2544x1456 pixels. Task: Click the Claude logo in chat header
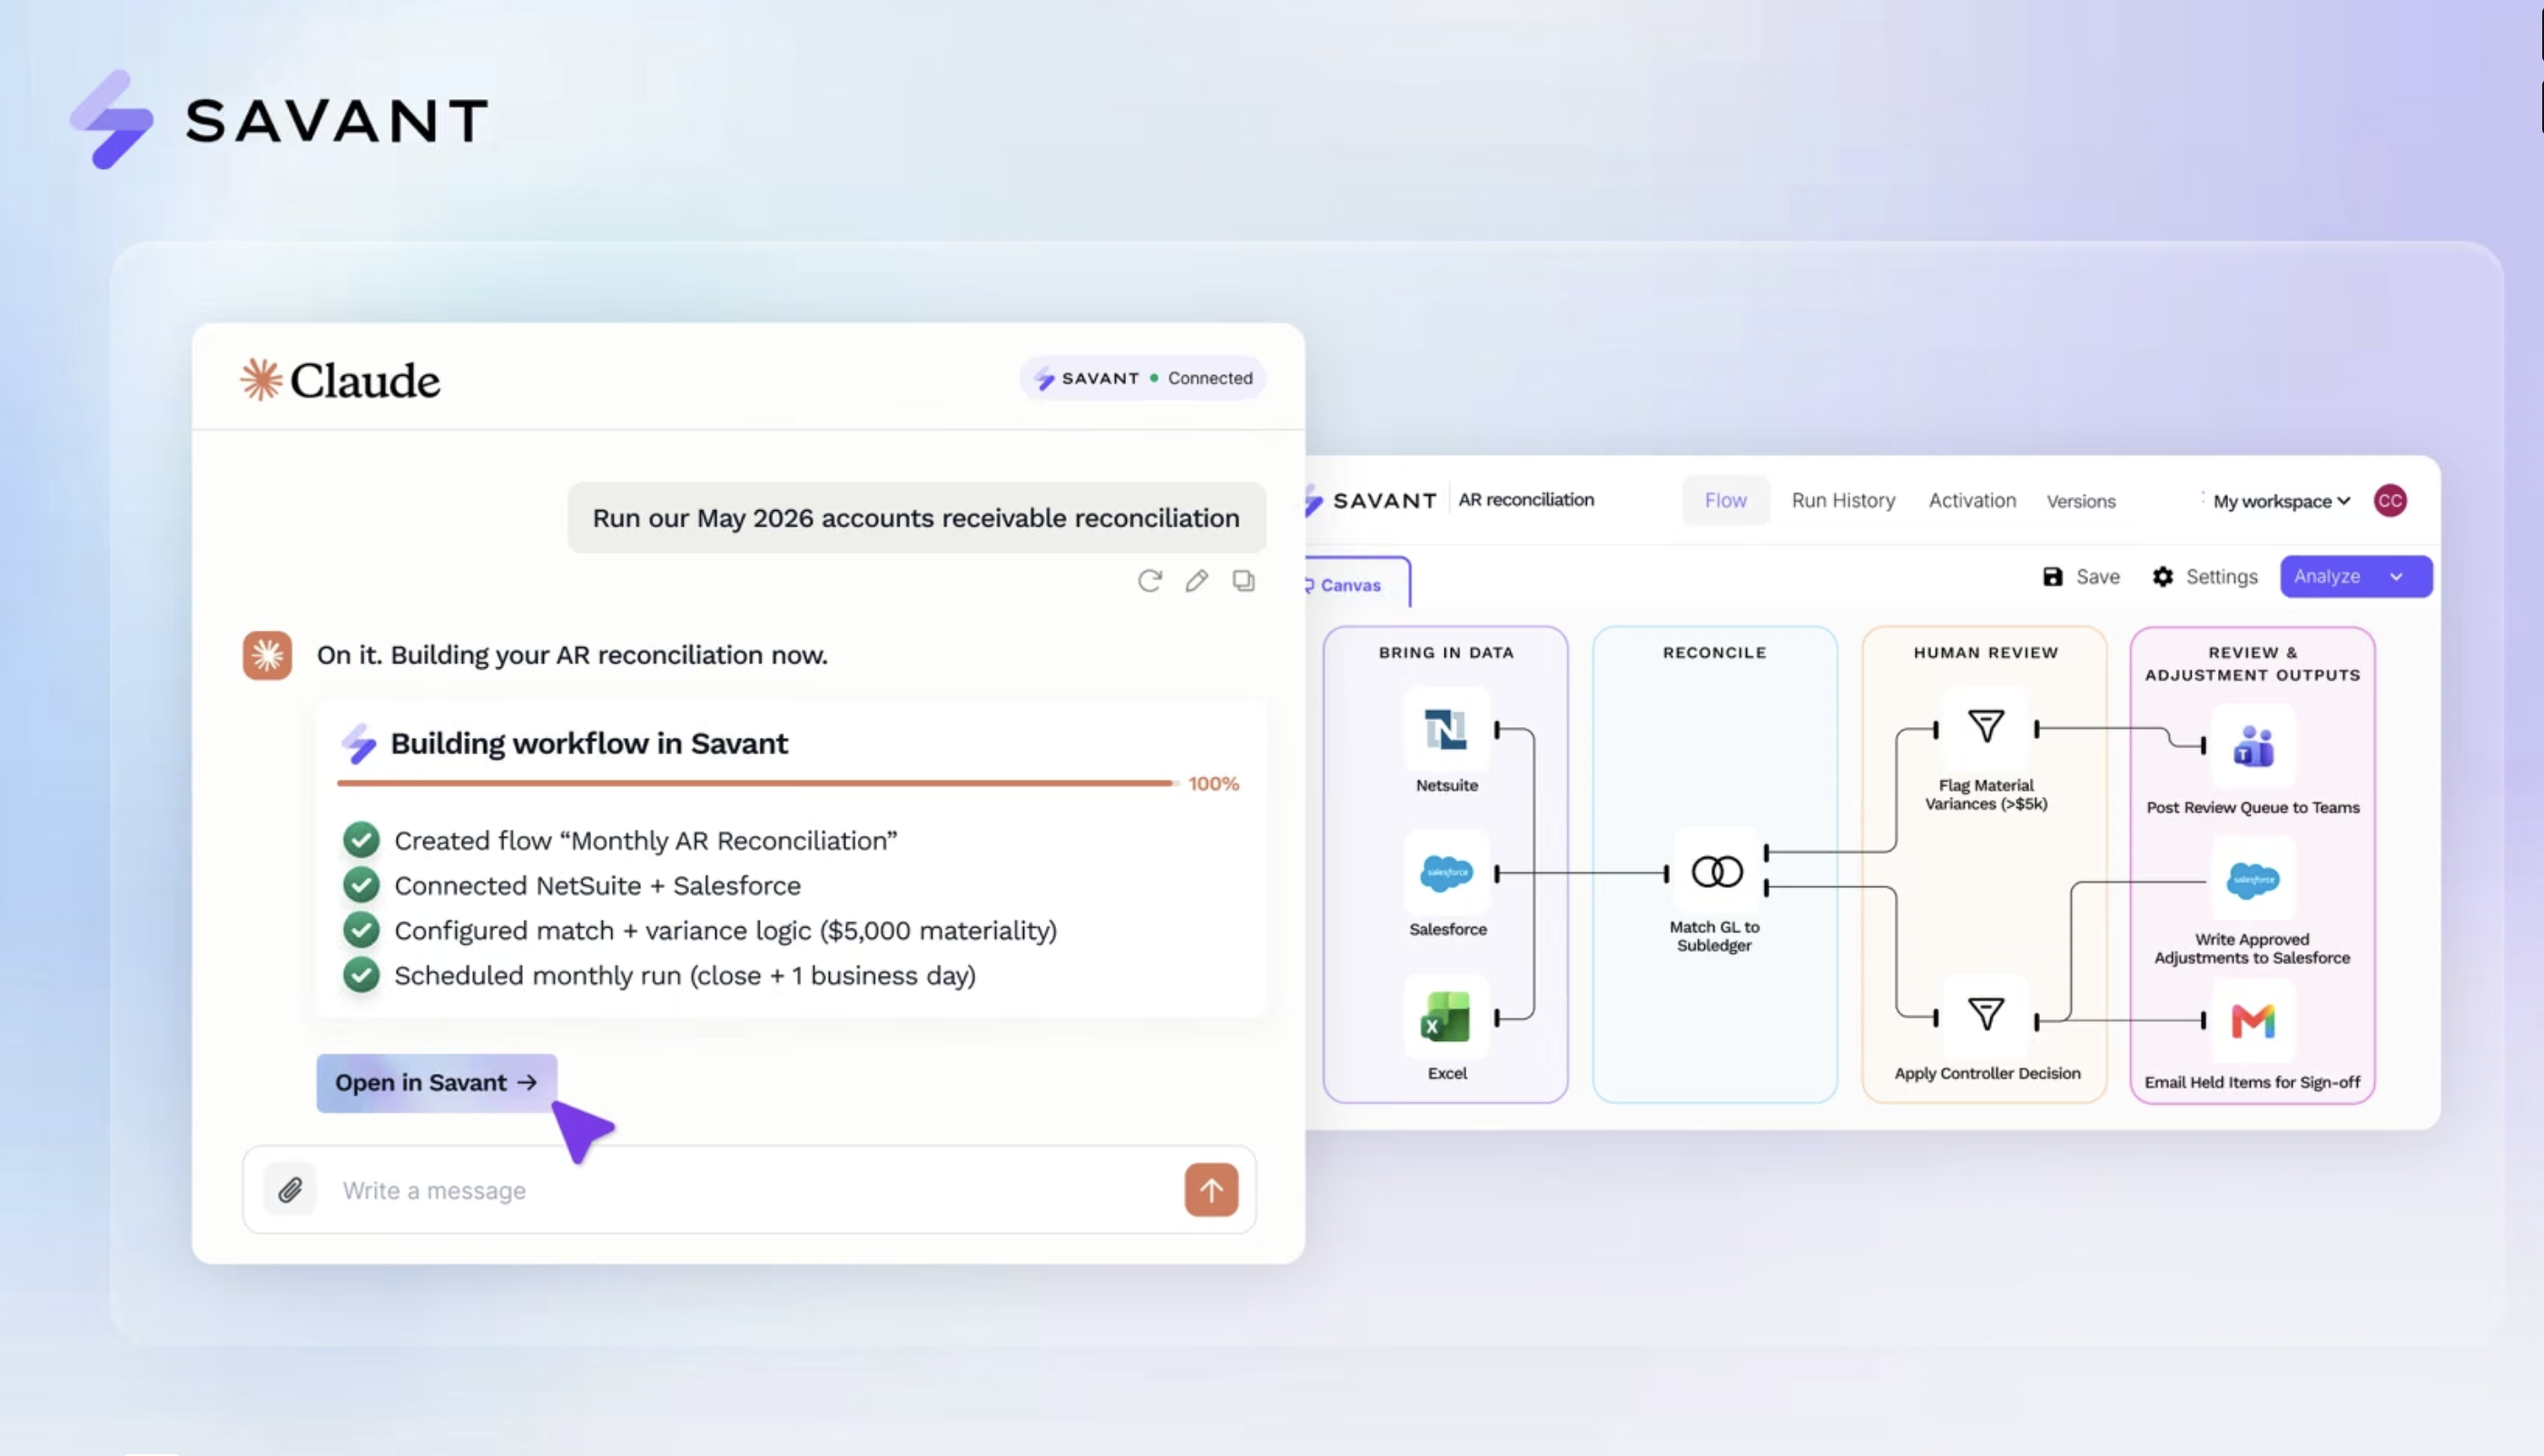click(340, 380)
